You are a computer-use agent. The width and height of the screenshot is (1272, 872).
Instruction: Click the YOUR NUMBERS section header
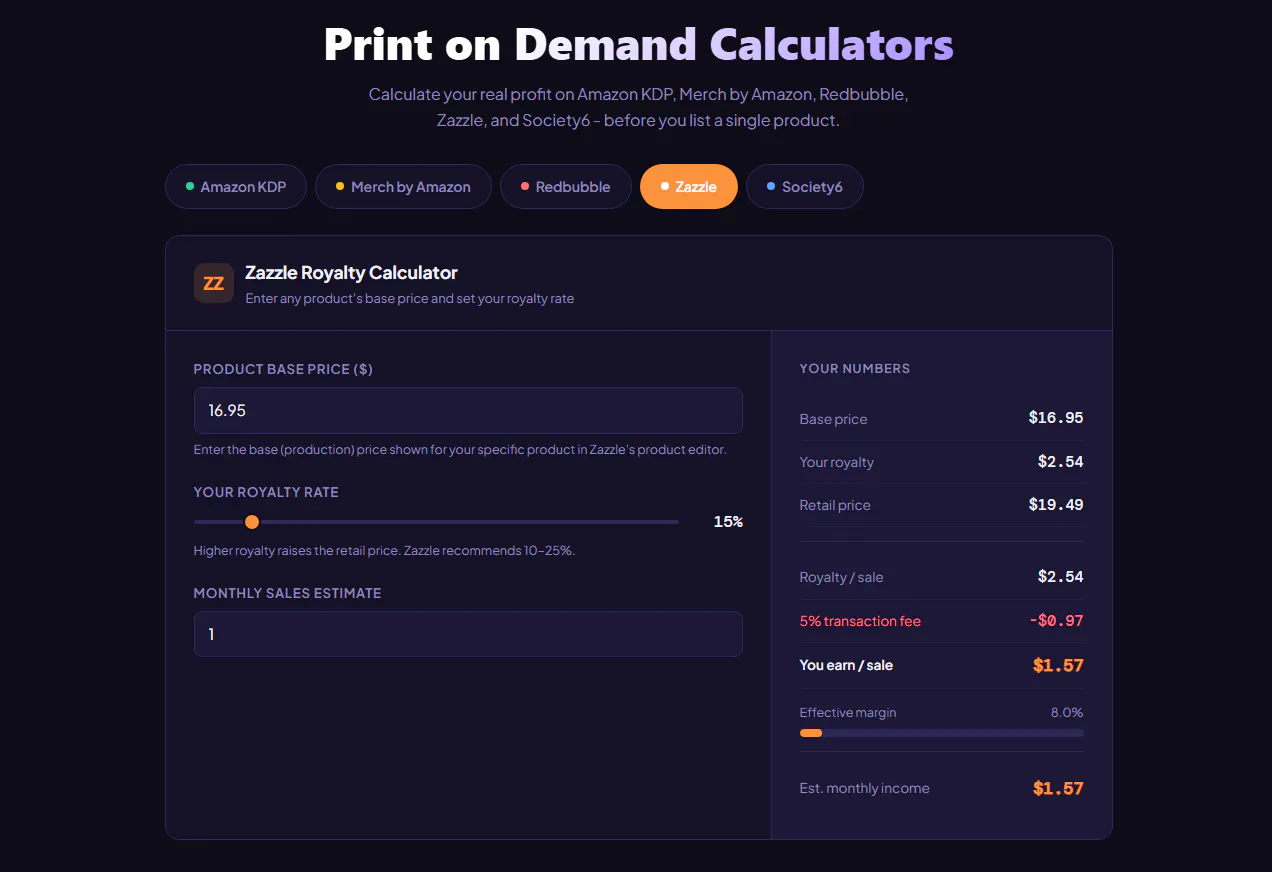click(855, 369)
